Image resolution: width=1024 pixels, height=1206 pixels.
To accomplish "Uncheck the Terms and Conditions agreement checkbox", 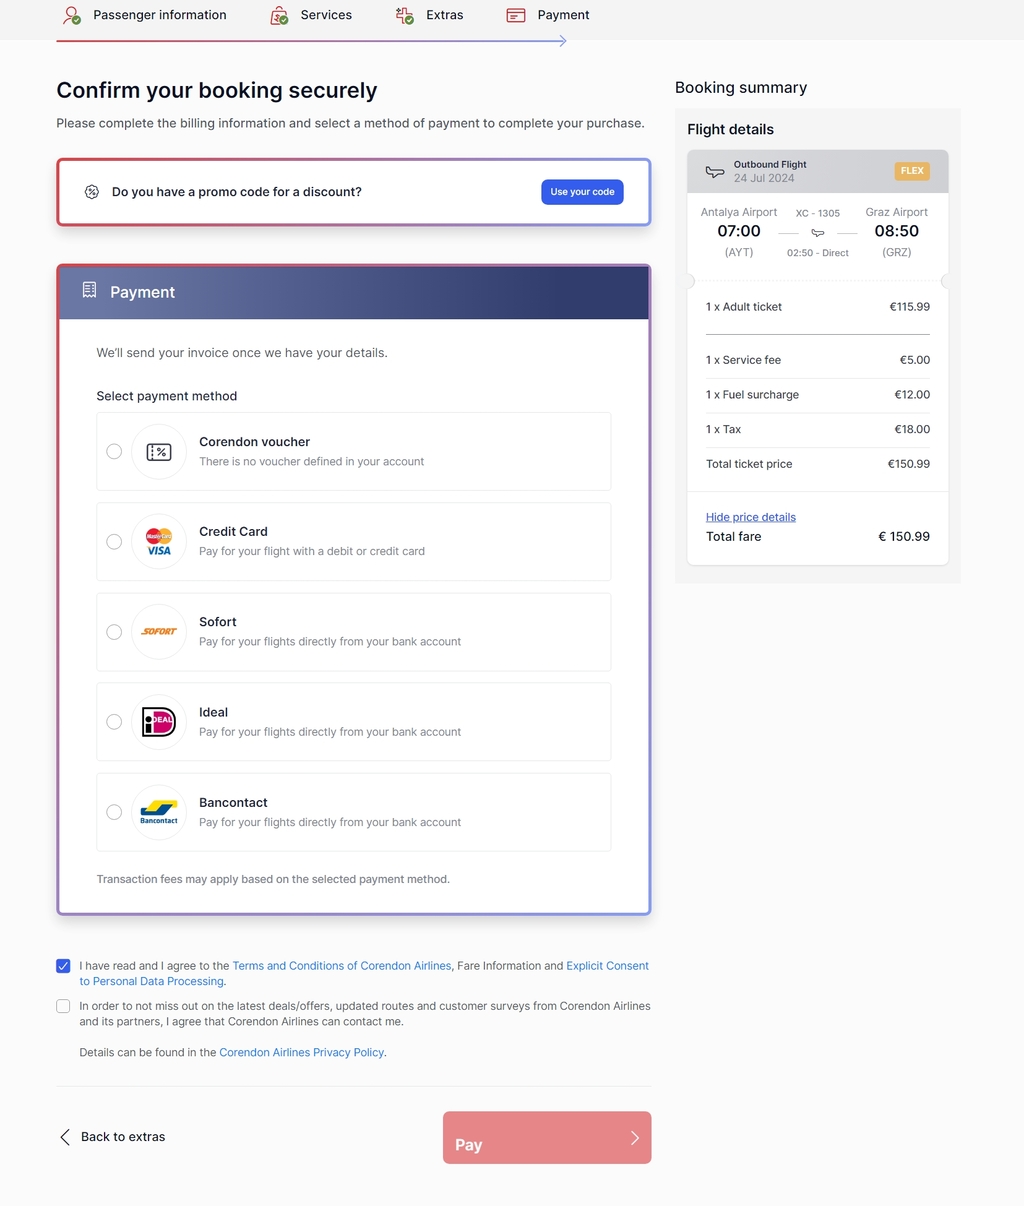I will tap(63, 966).
